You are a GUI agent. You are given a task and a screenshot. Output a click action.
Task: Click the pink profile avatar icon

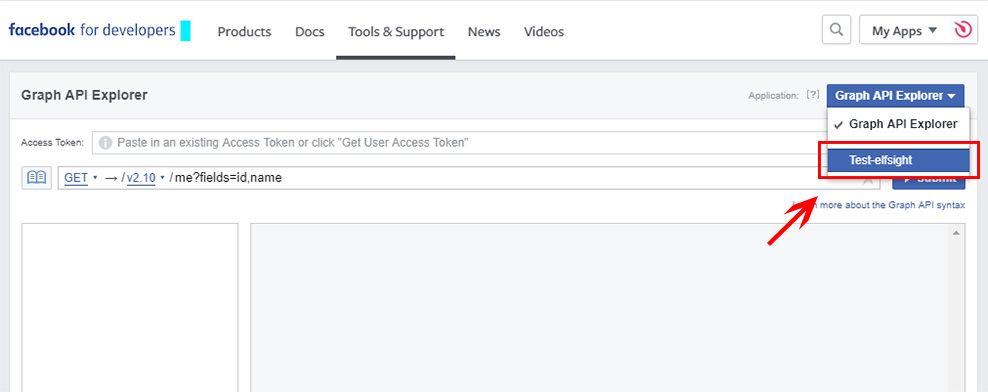pos(963,30)
